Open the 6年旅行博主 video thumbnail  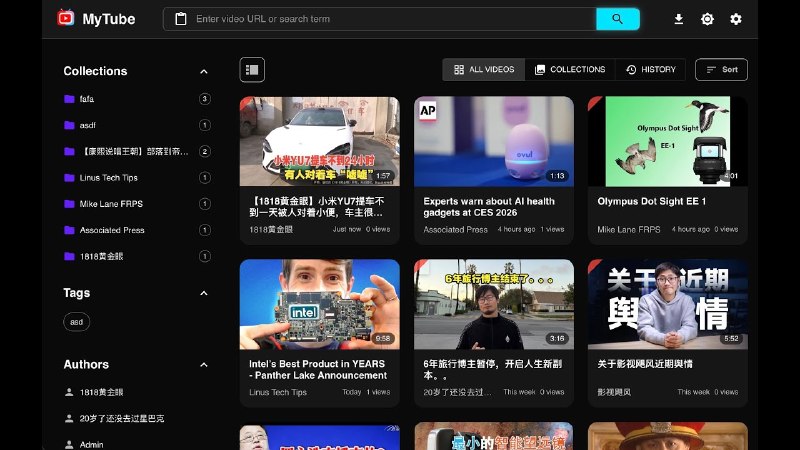coord(494,304)
